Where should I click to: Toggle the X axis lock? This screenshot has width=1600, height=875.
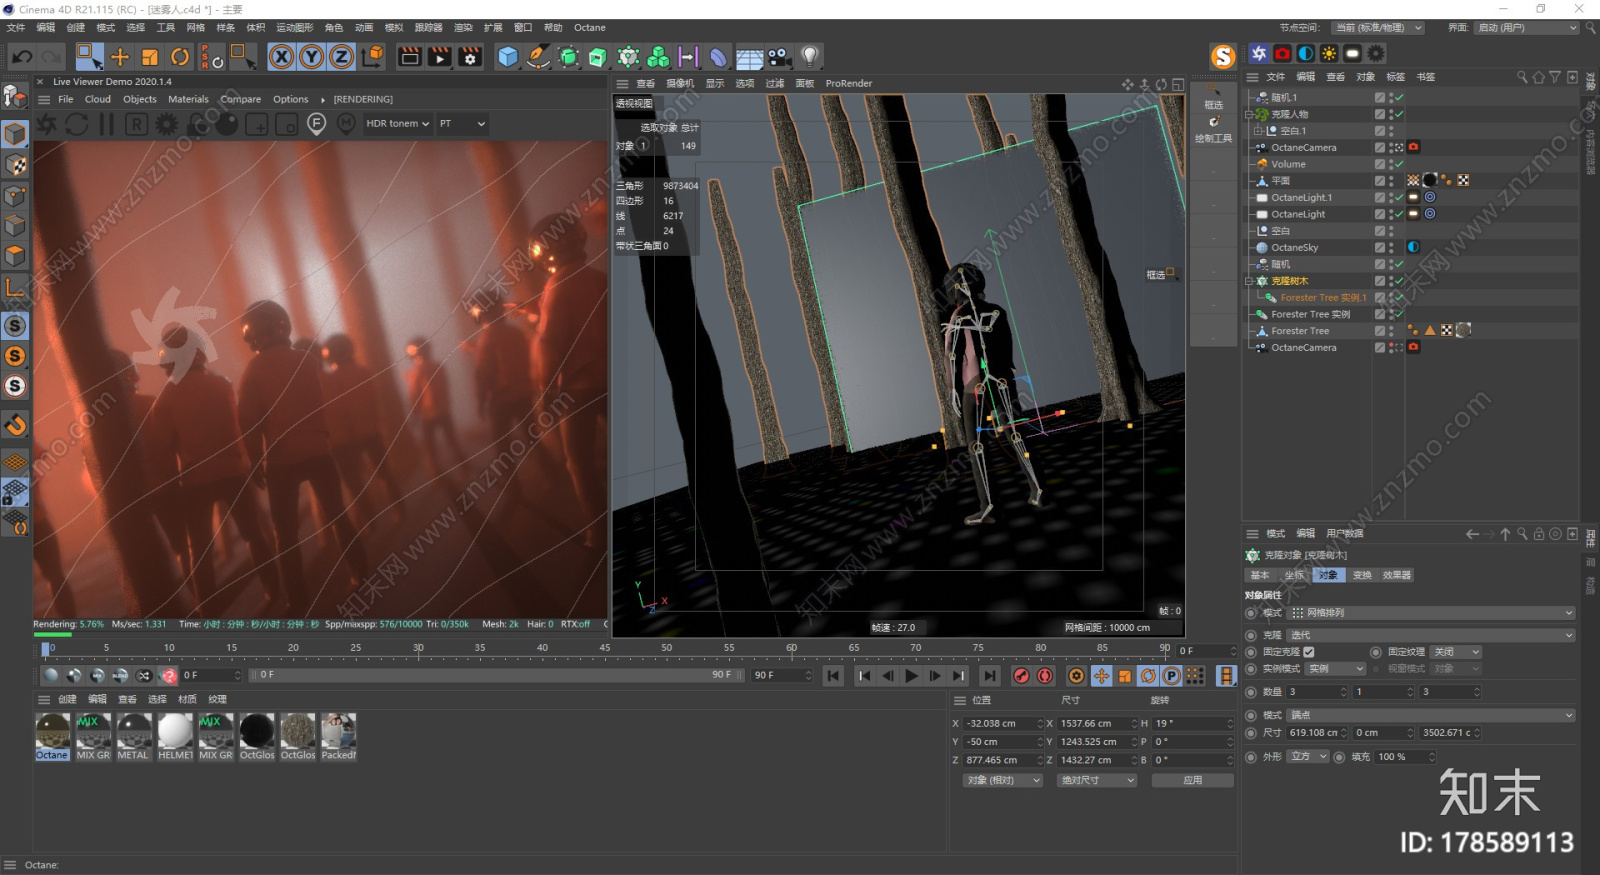coord(282,57)
